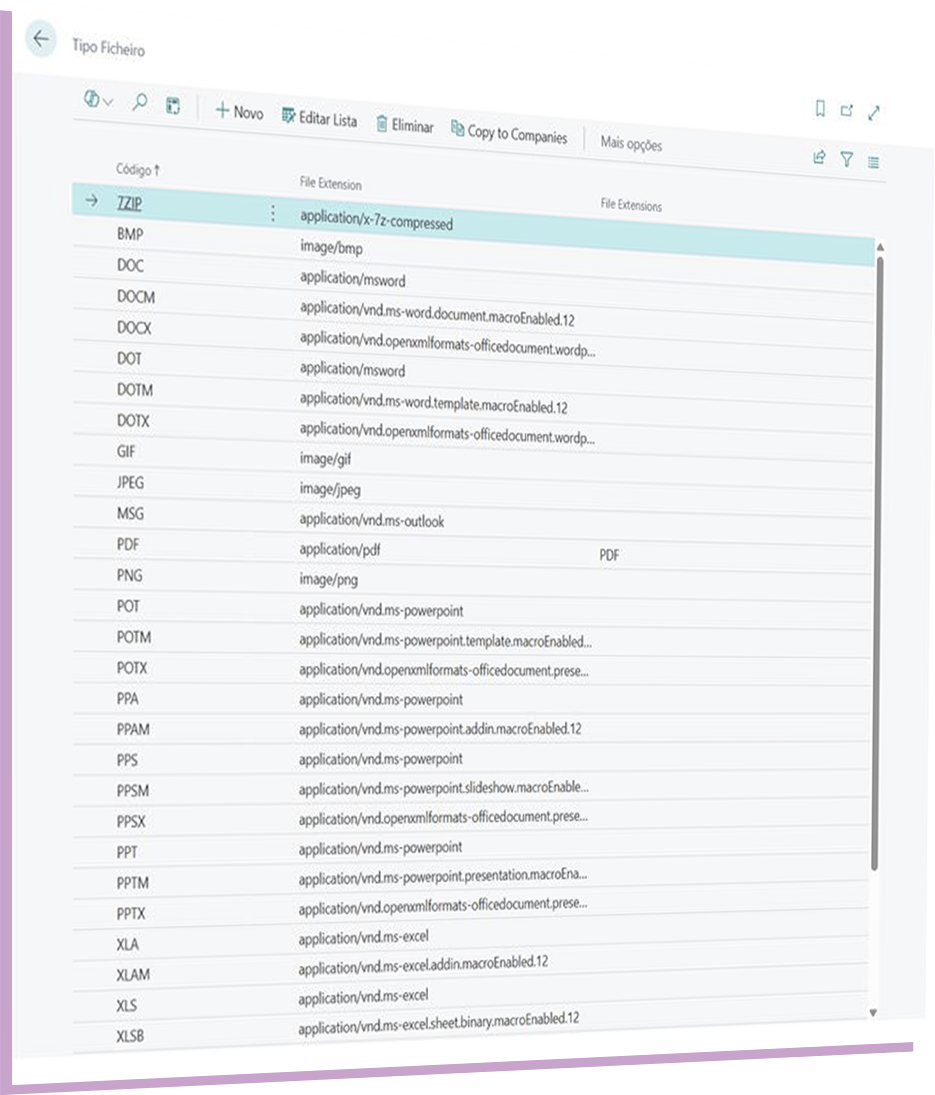Screen dimensions: 935x1095
Task: Open the search magnifier icon
Action: [140, 102]
